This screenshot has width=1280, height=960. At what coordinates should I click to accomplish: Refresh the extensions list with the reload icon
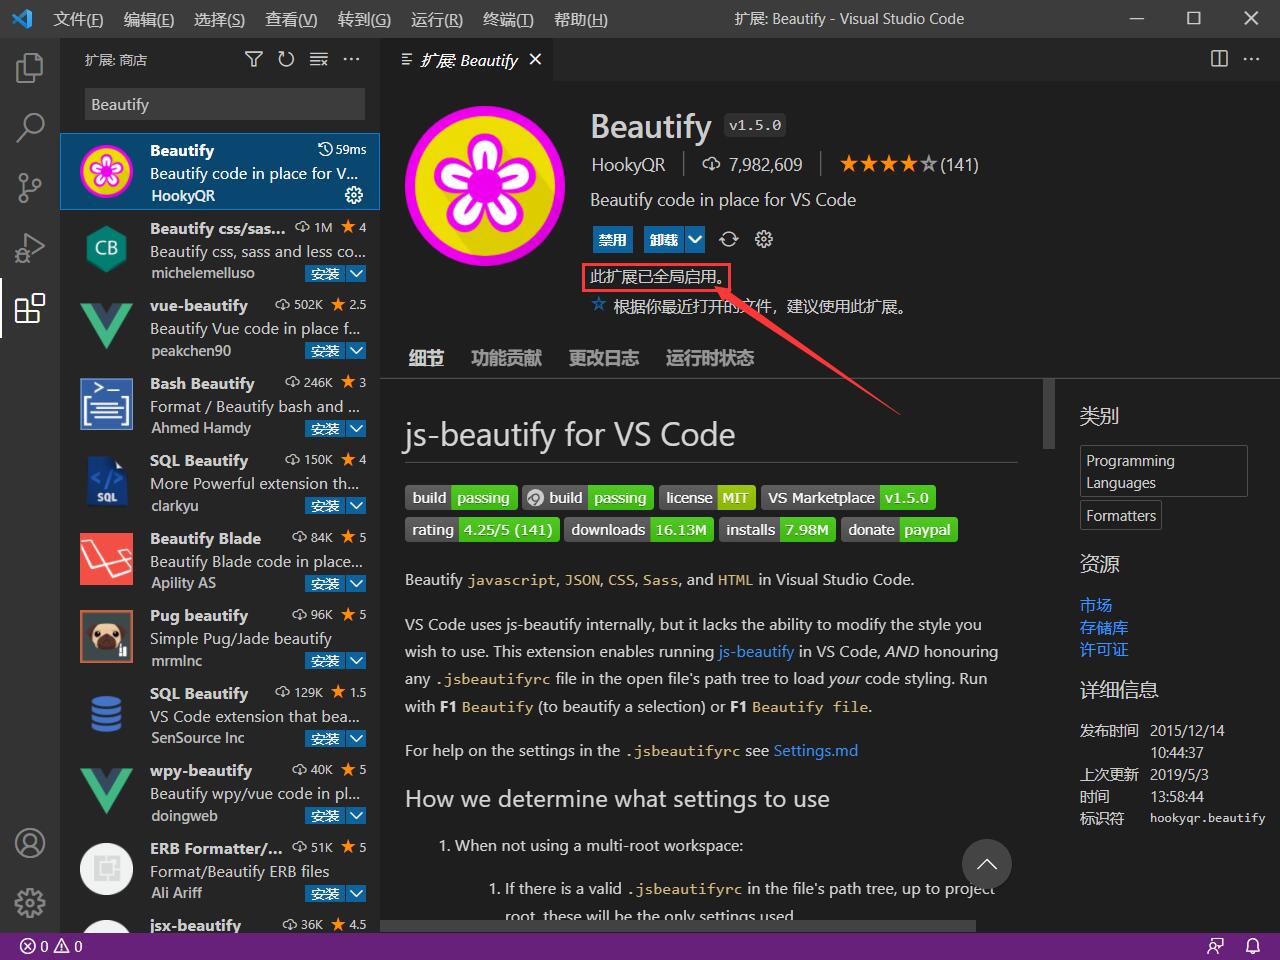pyautogui.click(x=286, y=59)
